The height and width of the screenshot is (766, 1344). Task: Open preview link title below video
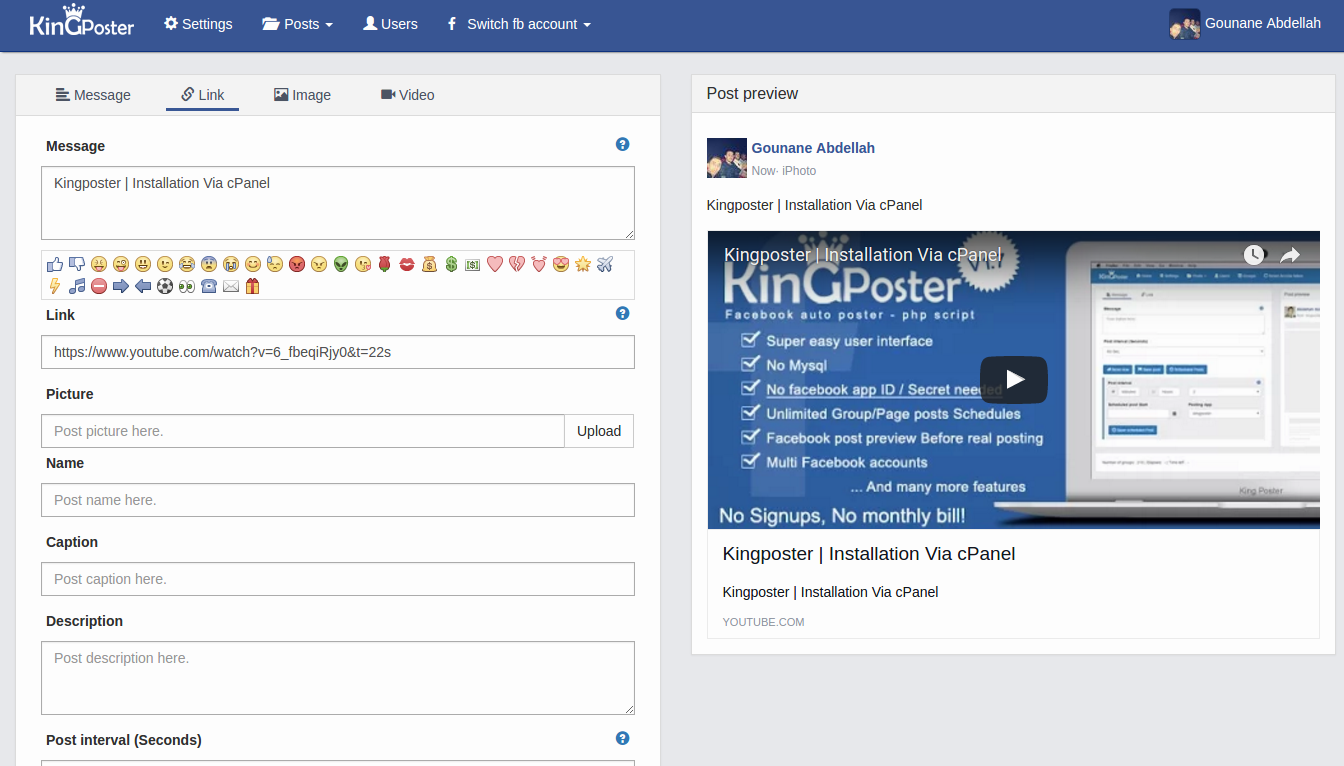pos(868,554)
